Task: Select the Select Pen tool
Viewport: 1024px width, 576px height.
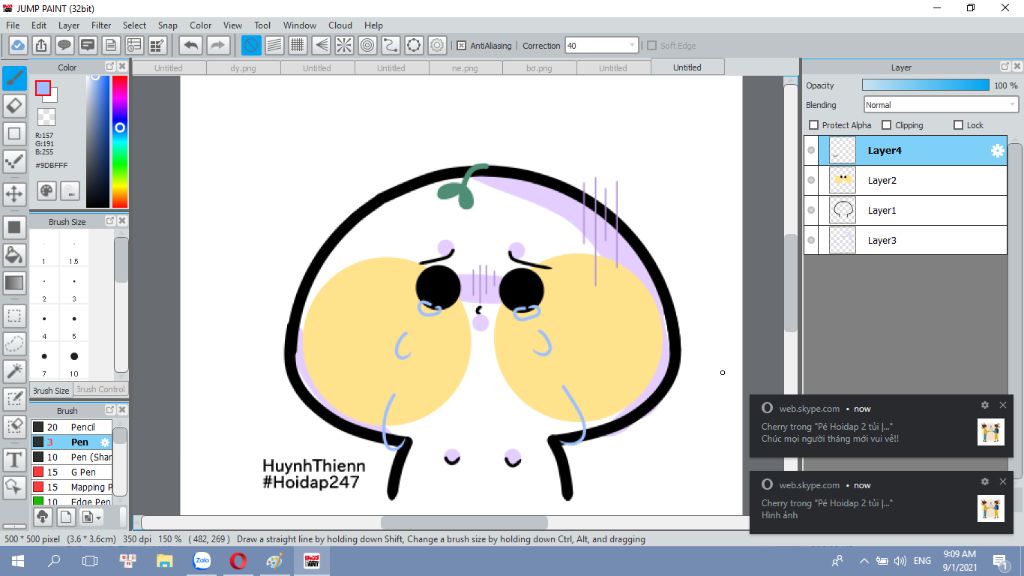Action: pos(14,398)
